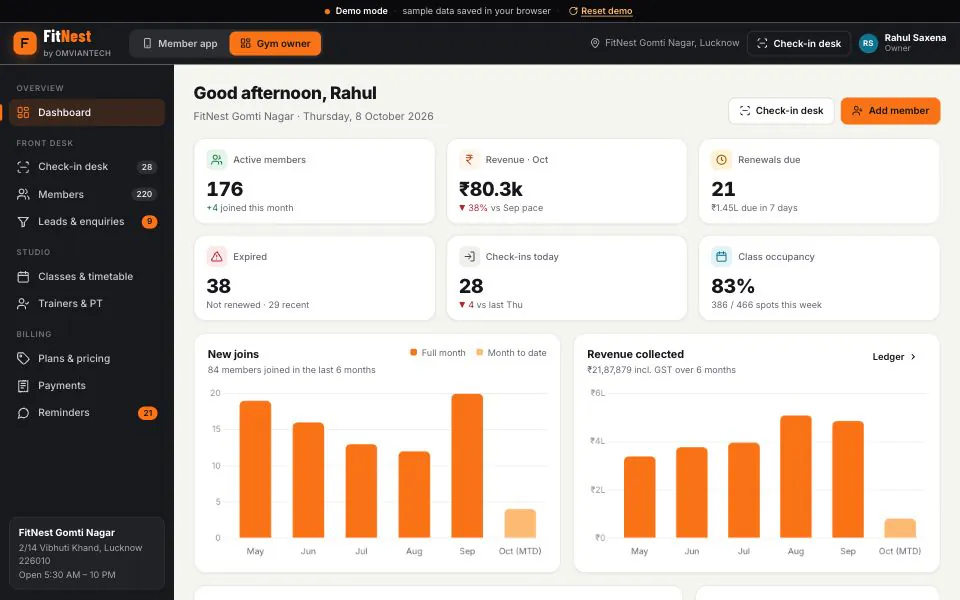Viewport: 960px width, 600px height.
Task: Open the Active members card
Action: [314, 181]
